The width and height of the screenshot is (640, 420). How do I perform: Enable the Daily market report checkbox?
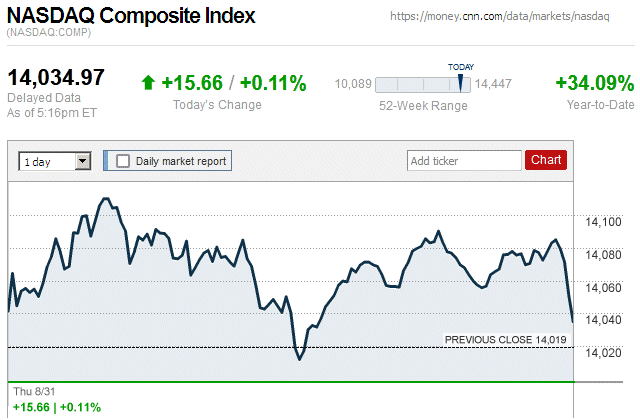pos(123,160)
